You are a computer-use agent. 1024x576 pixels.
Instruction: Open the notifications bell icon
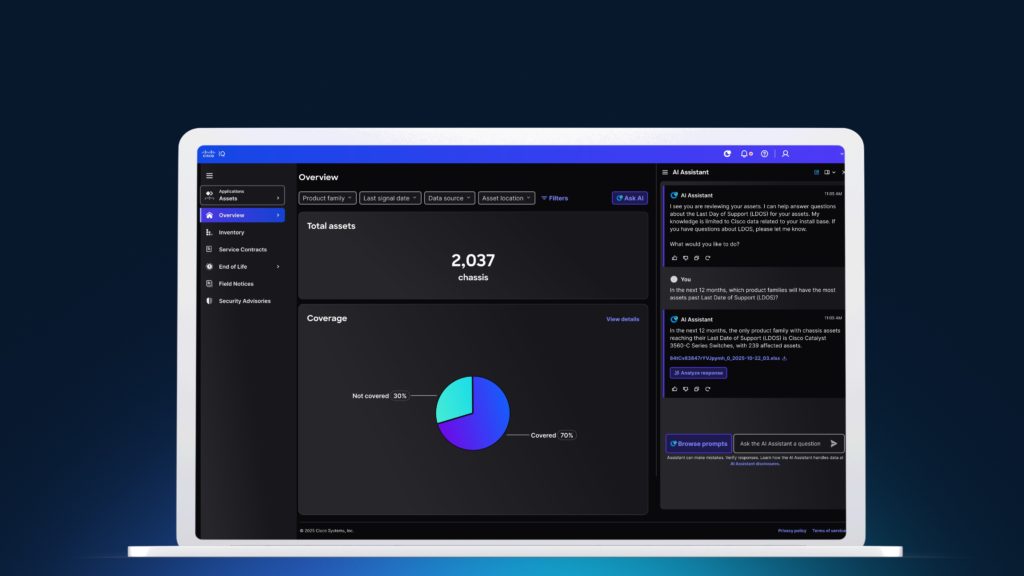pos(745,154)
